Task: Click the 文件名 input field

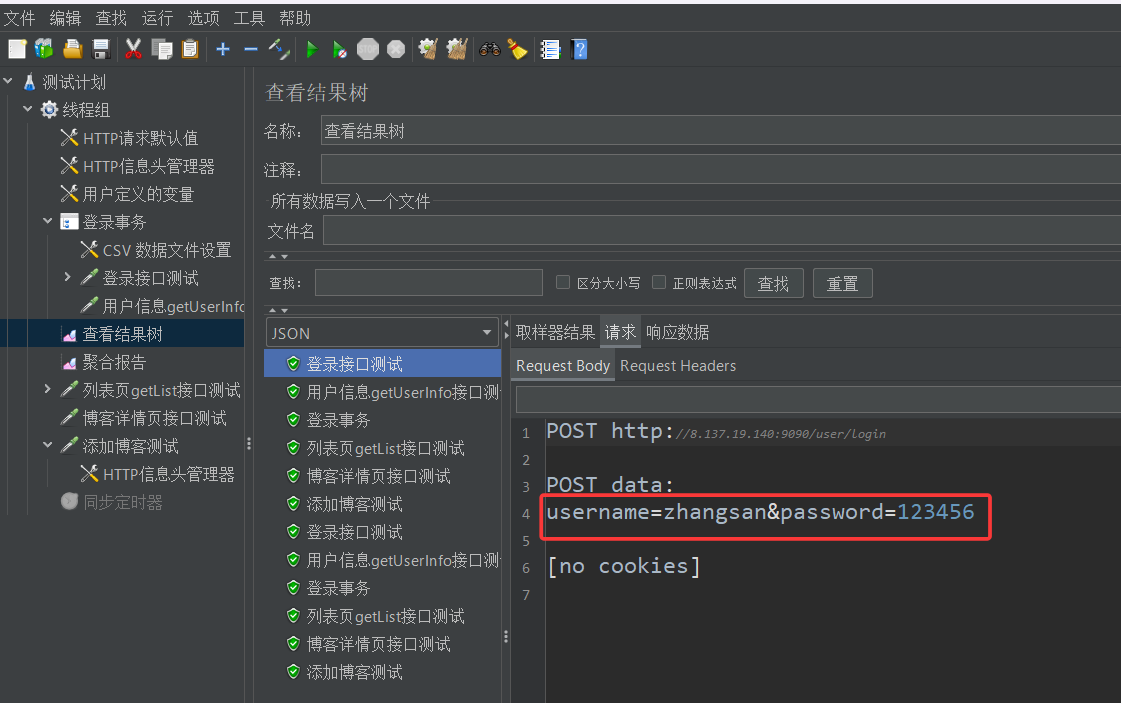Action: 722,231
